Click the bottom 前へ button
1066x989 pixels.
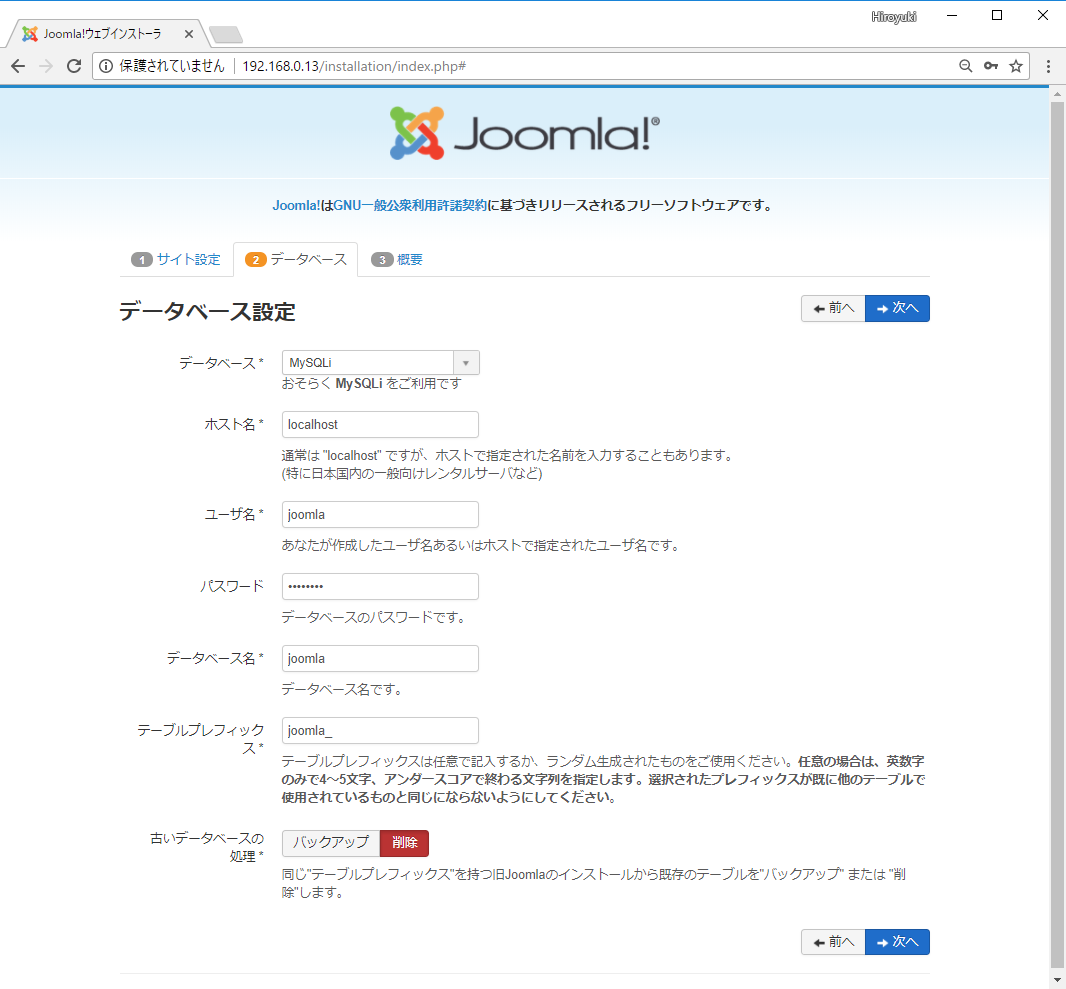(x=833, y=942)
